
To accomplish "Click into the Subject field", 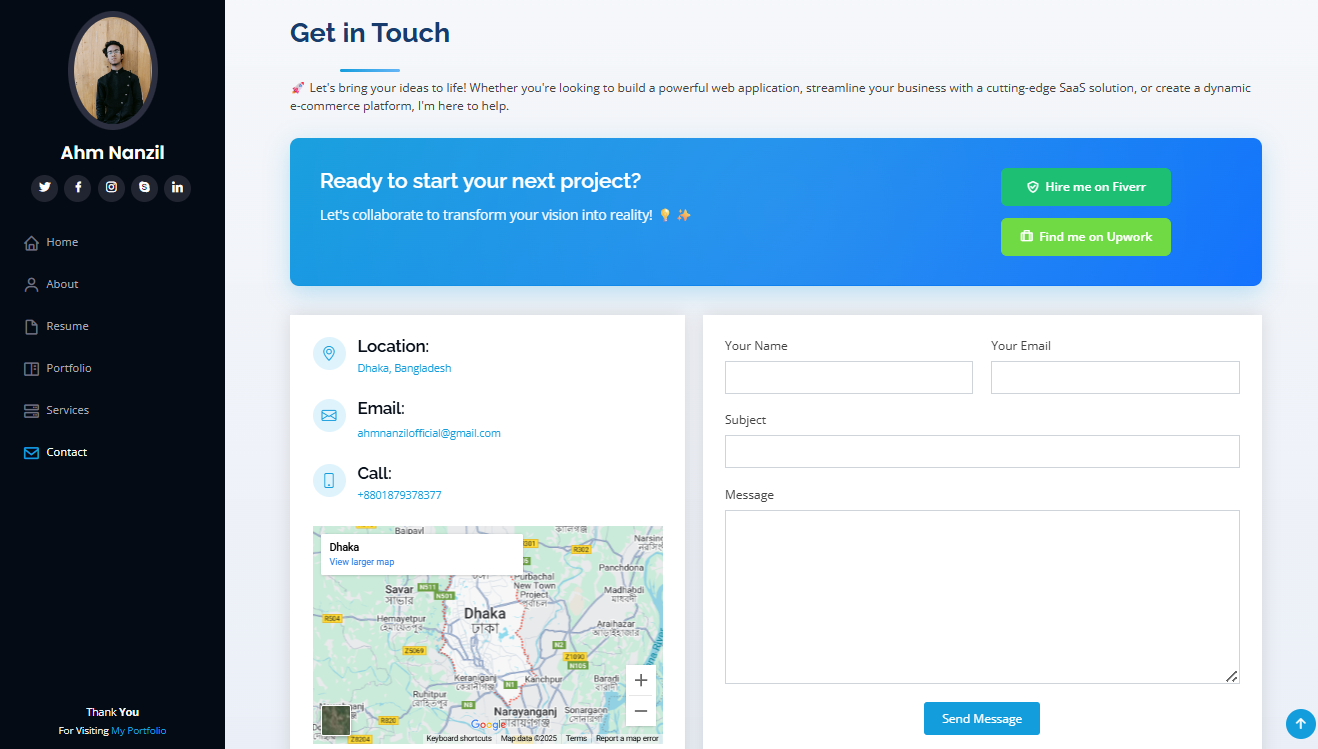I will 982,451.
